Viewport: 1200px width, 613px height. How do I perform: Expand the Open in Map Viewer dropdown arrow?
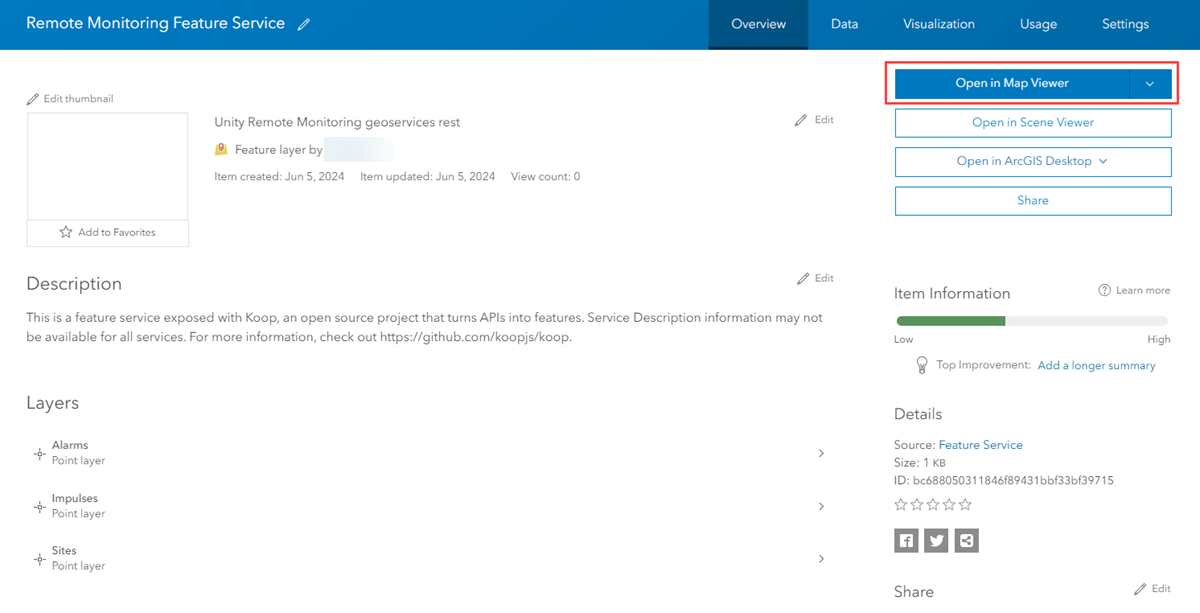(1150, 84)
